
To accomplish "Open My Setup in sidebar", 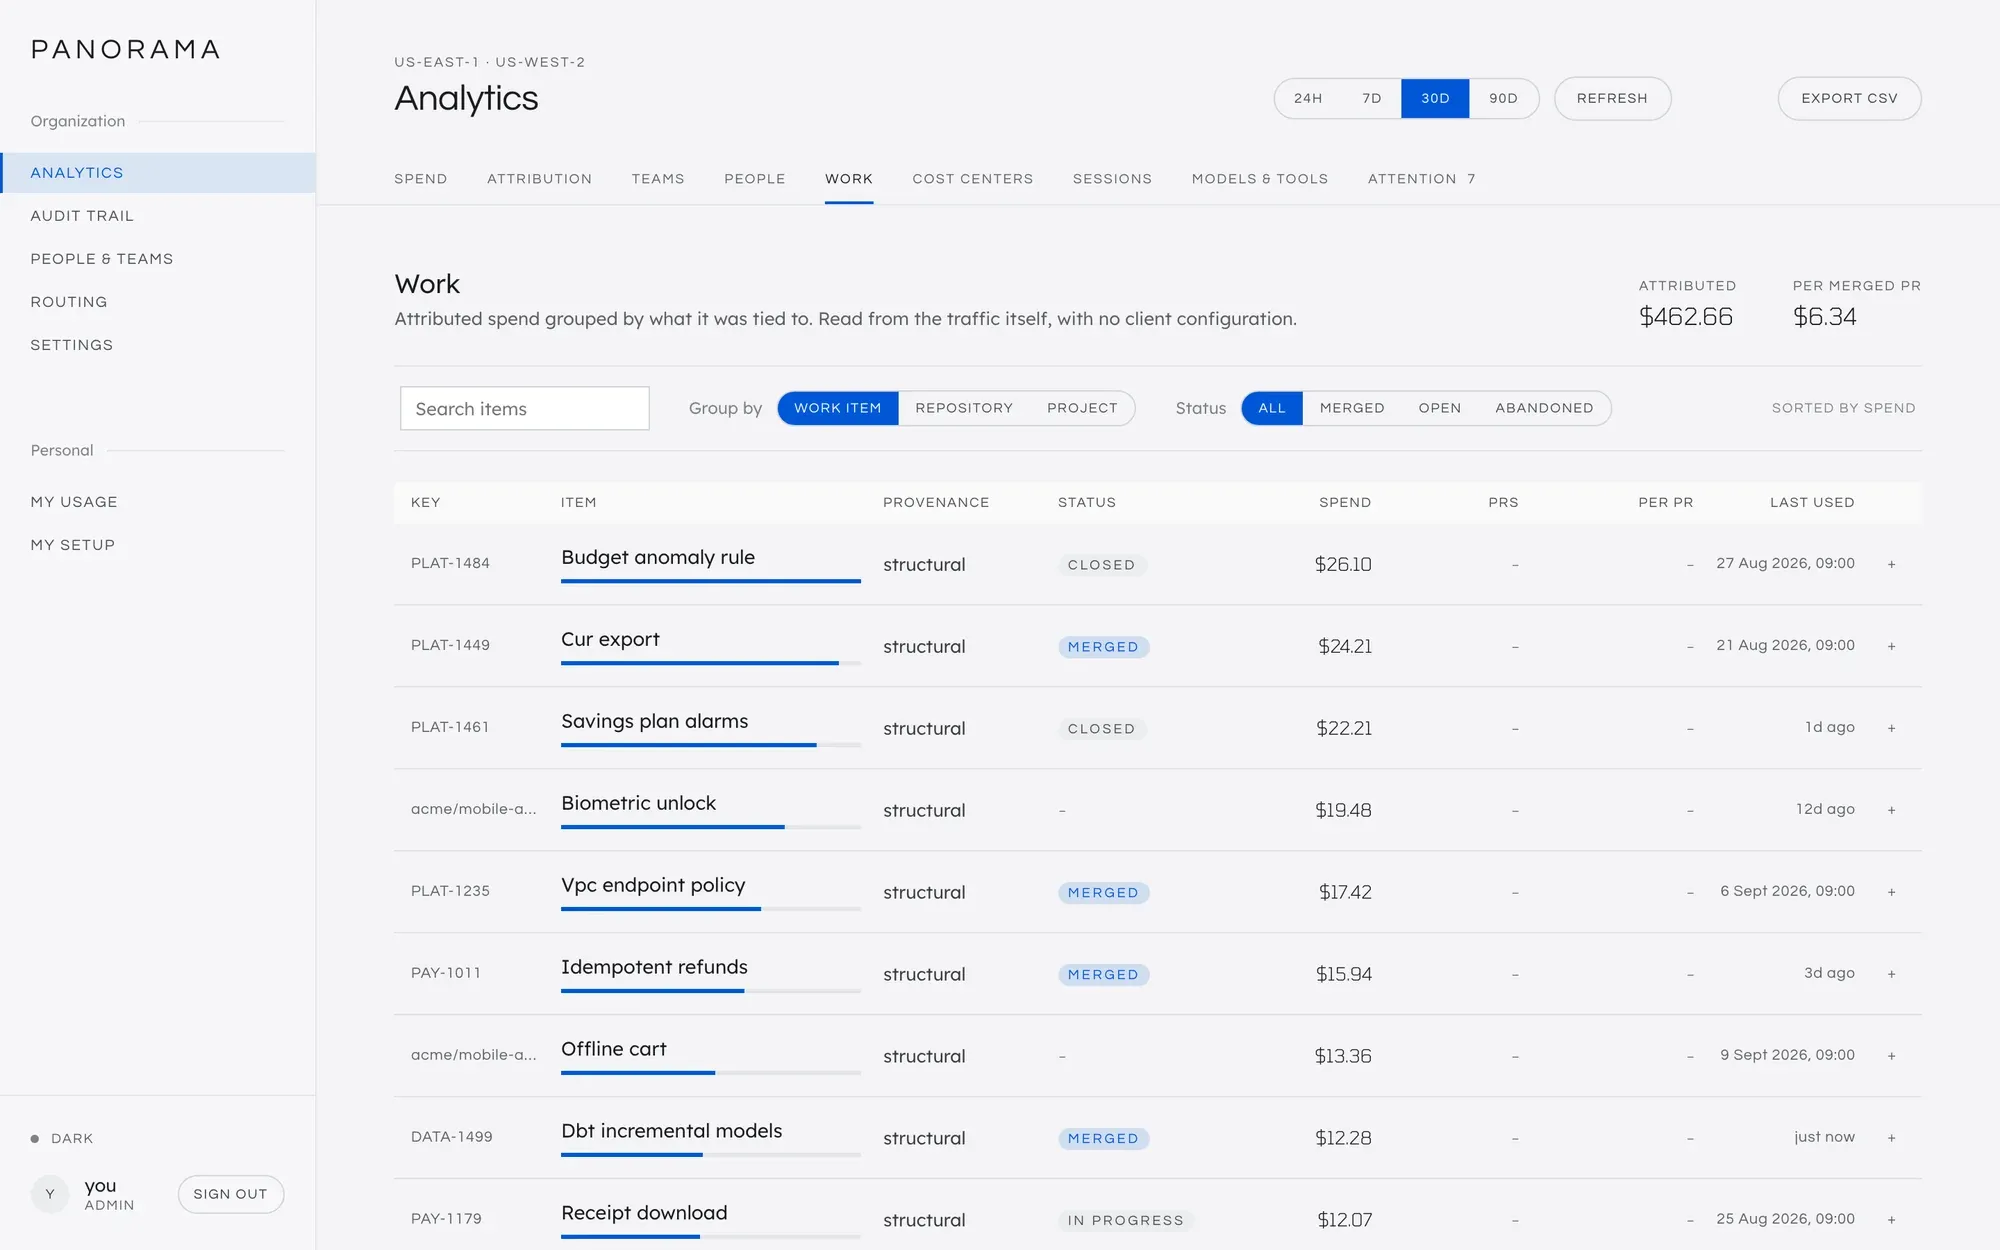I will click(158, 545).
